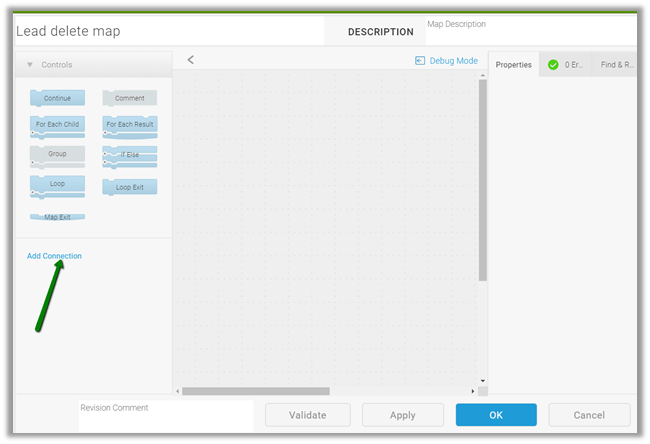Image resolution: width=650 pixels, height=444 pixels.
Task: Select the Loop Exit block
Action: coord(130,187)
